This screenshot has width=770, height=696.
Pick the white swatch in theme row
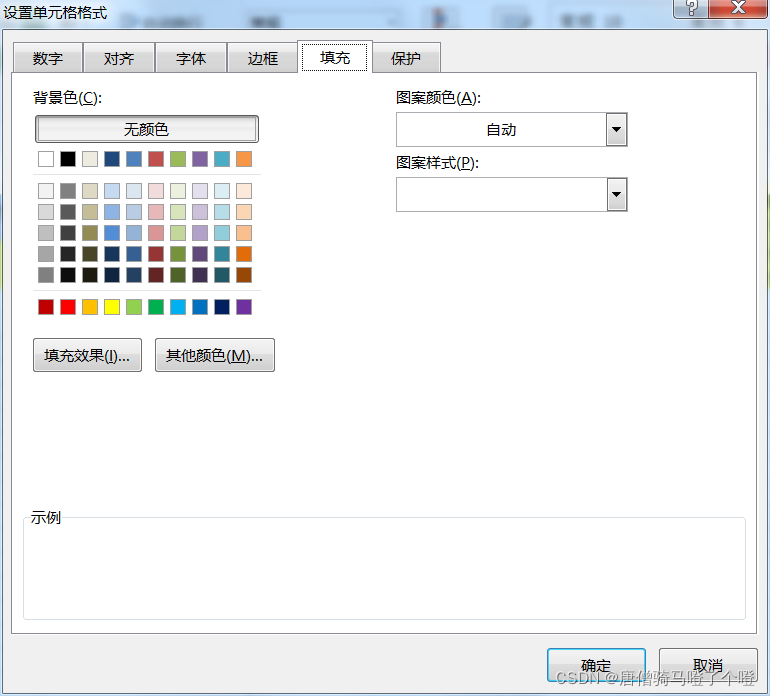coord(46,159)
